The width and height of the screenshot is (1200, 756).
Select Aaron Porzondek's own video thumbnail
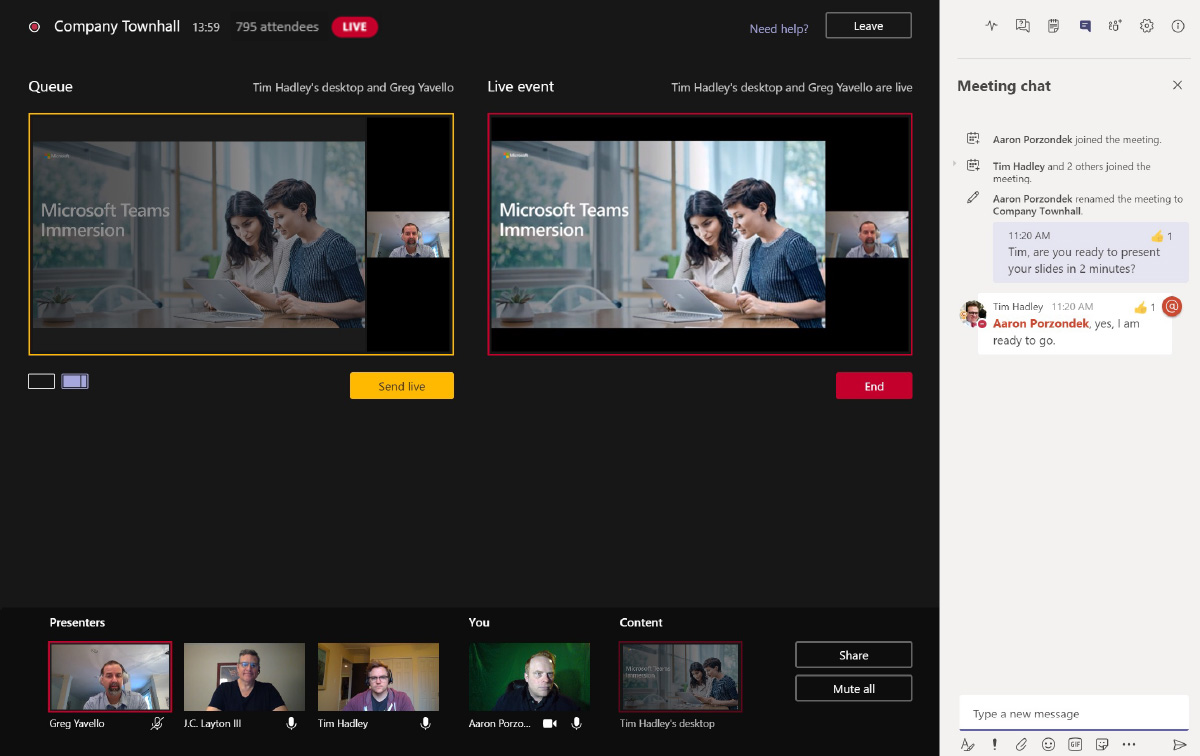(x=529, y=677)
